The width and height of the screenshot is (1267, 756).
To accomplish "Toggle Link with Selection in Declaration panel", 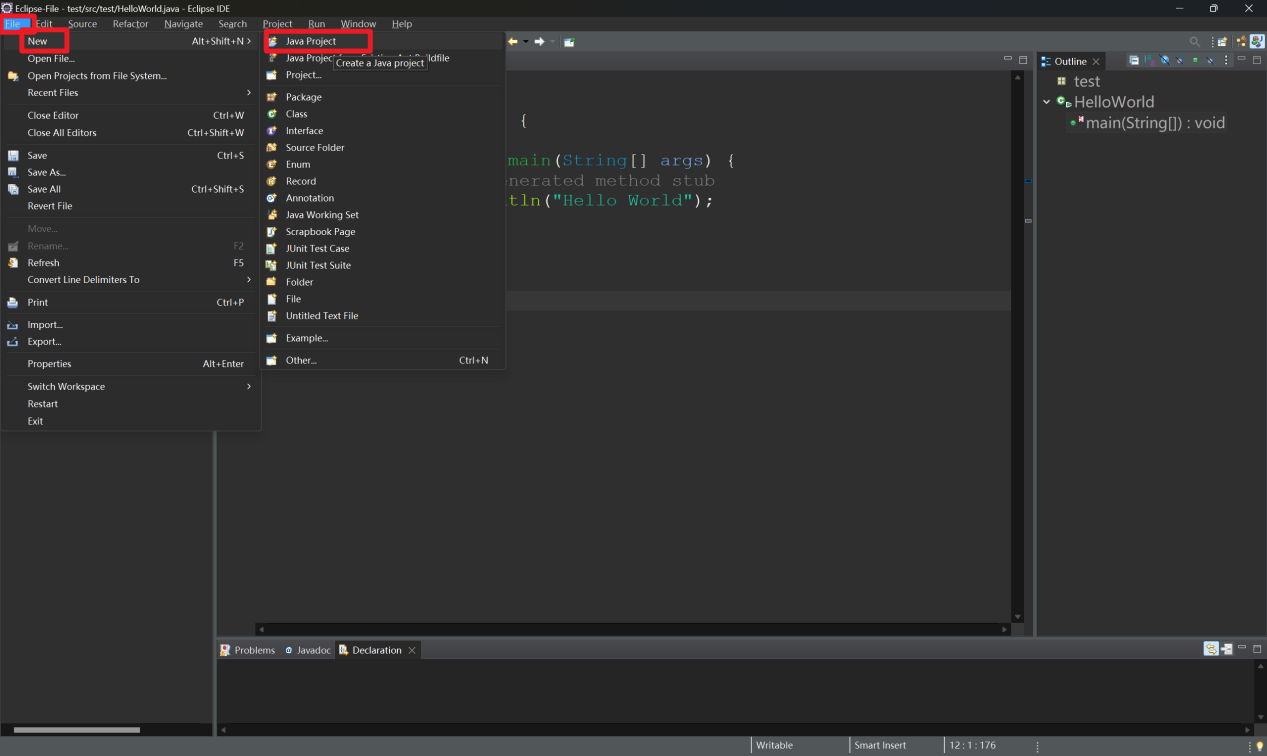I will (x=1211, y=649).
